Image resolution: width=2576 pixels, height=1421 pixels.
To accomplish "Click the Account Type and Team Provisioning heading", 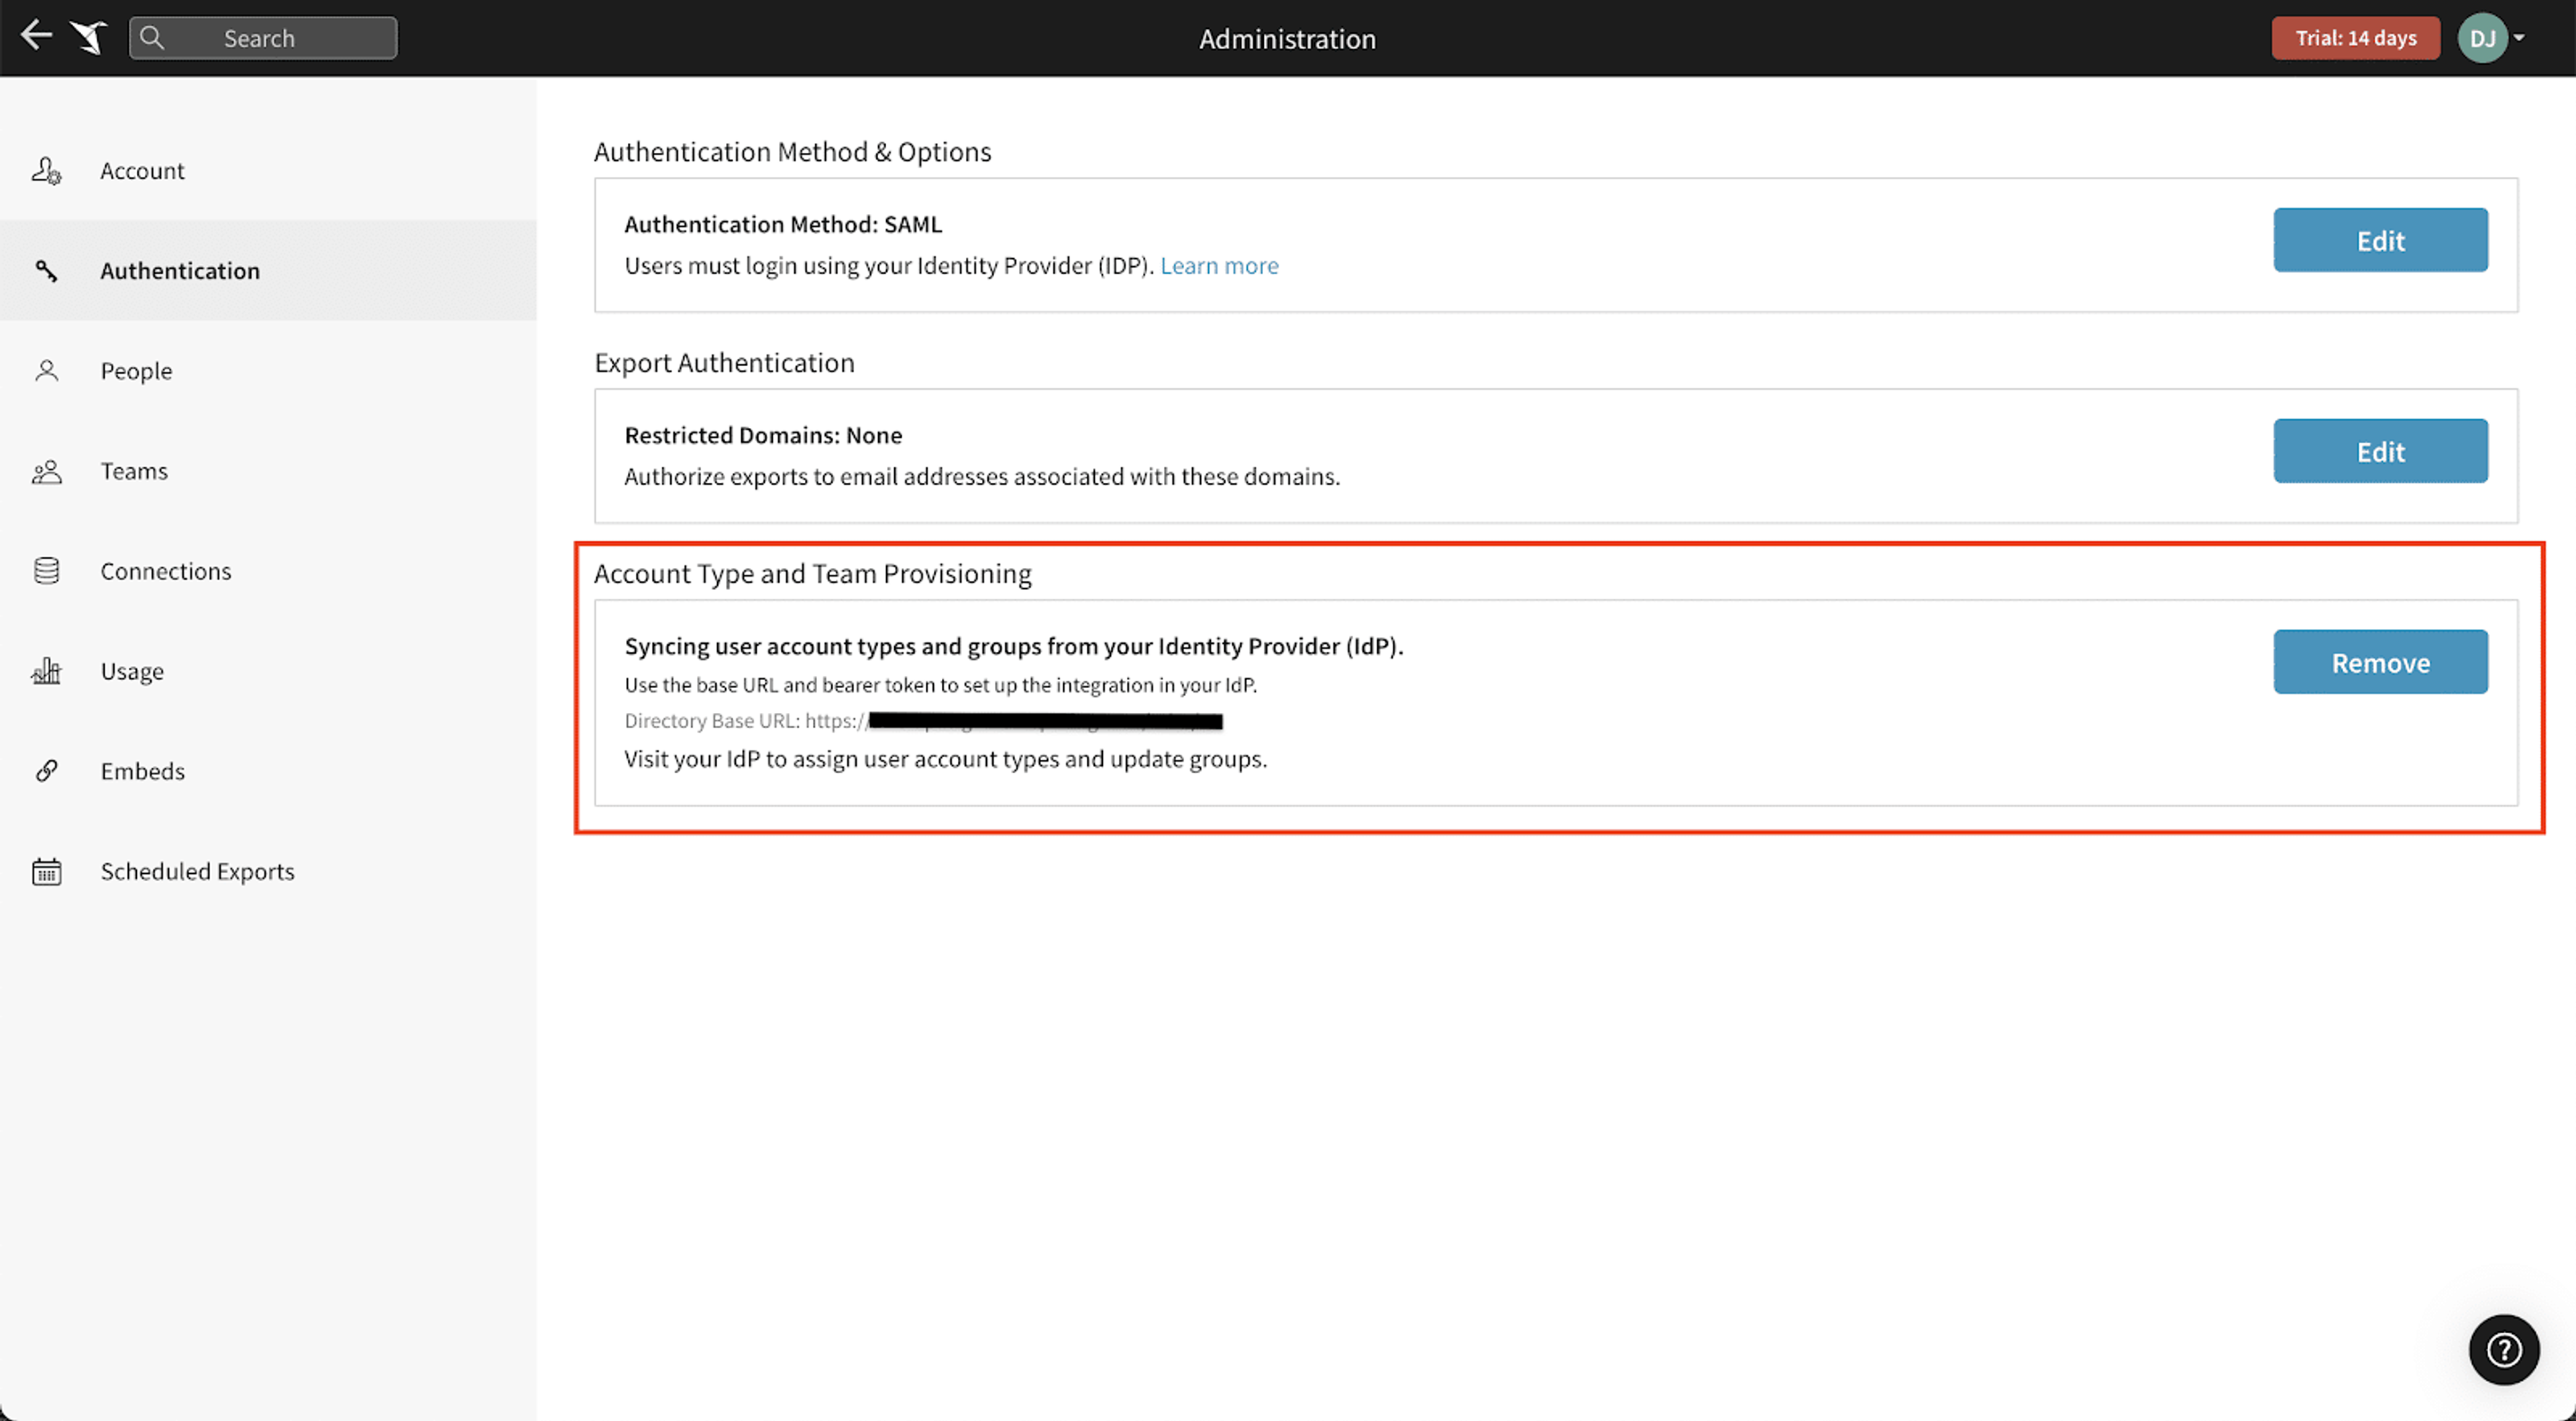I will tap(812, 574).
